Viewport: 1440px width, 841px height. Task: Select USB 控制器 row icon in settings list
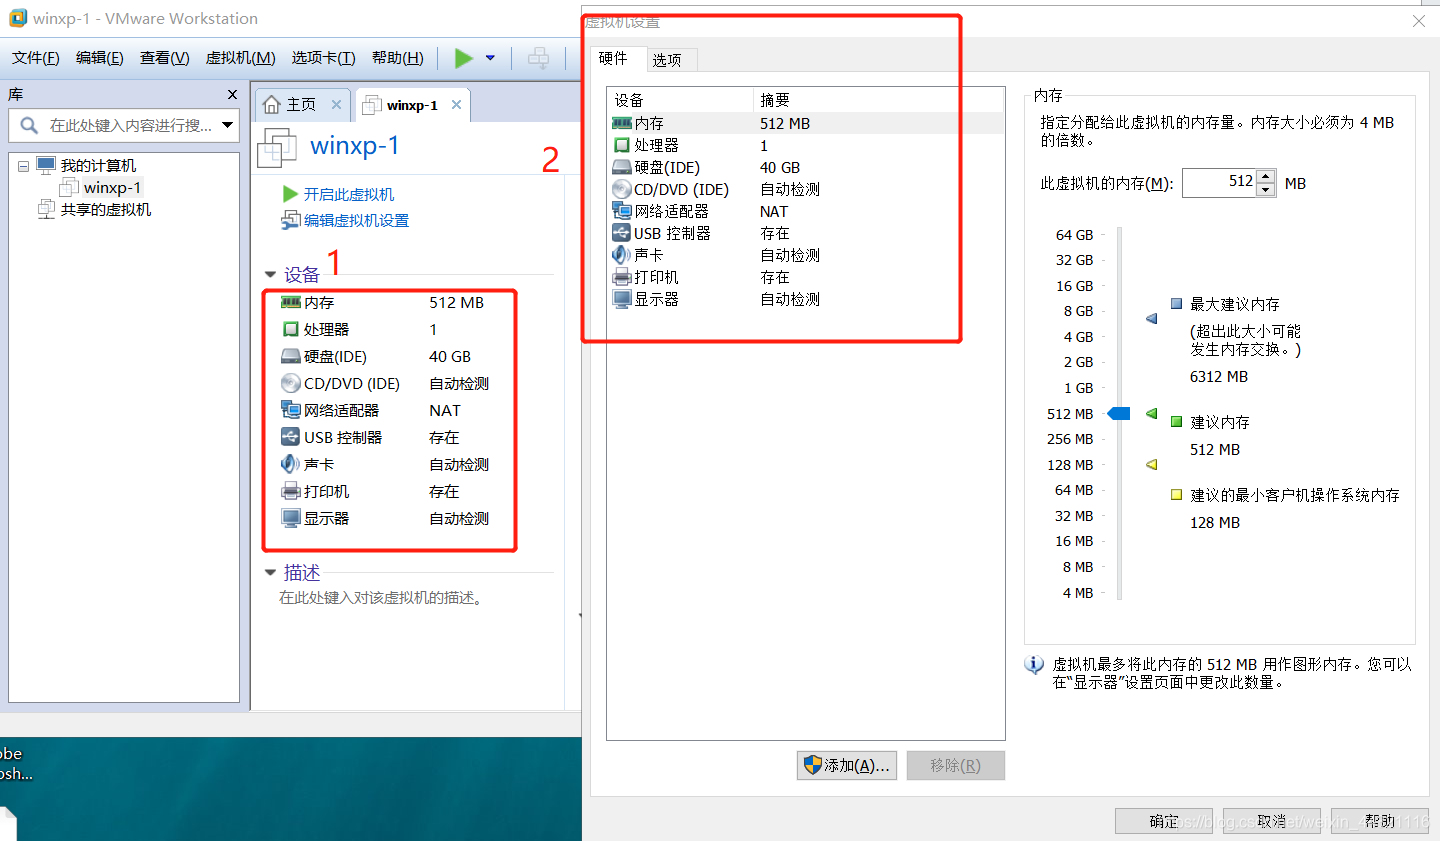tap(622, 233)
